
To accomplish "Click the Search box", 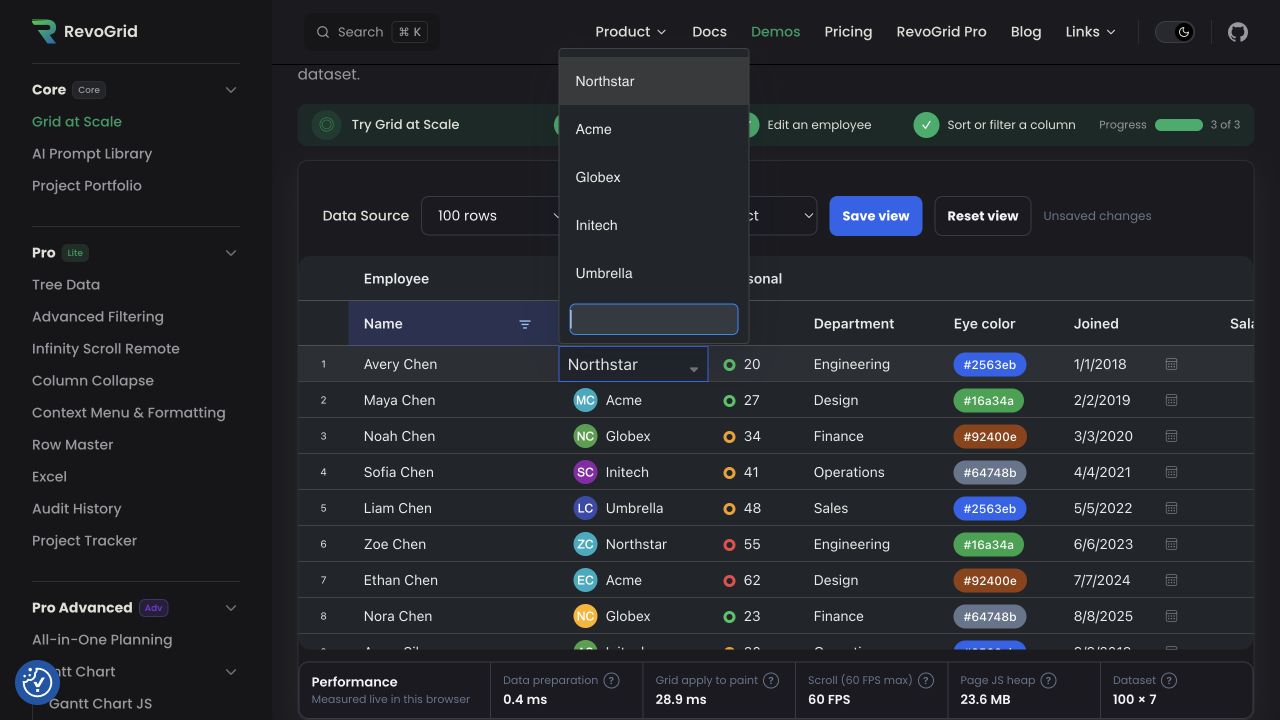I will [x=372, y=32].
